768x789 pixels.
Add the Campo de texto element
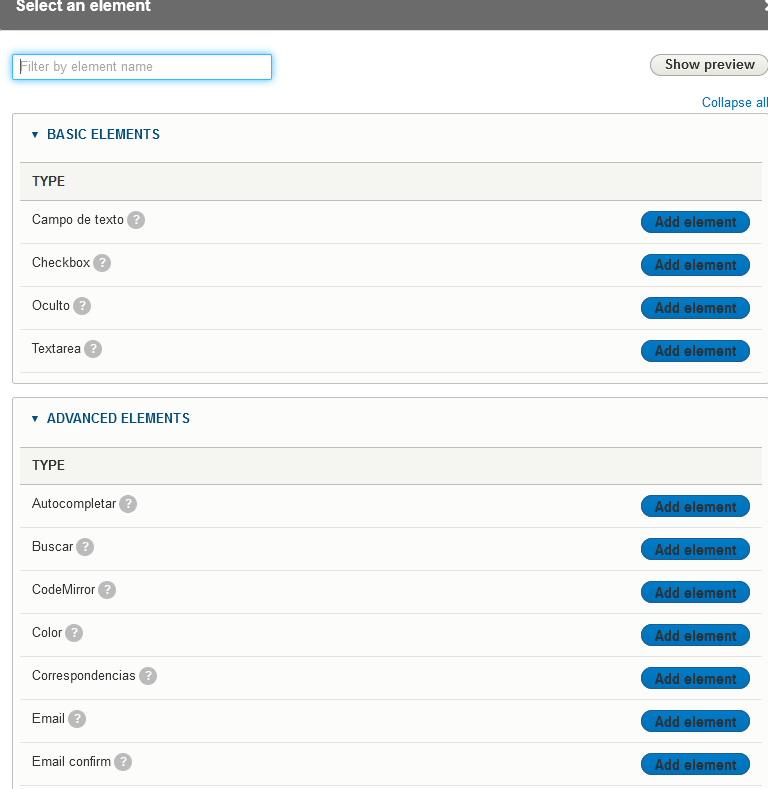pos(695,222)
